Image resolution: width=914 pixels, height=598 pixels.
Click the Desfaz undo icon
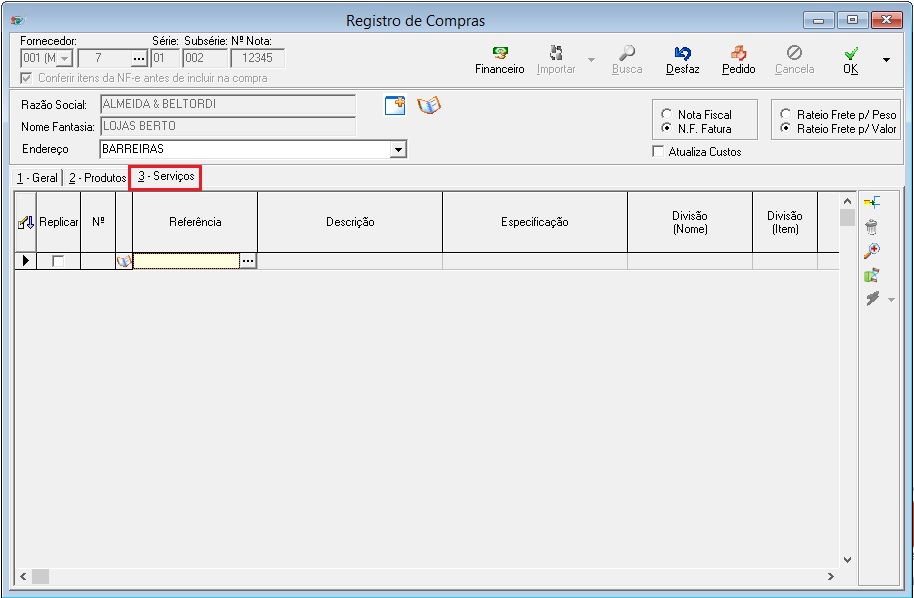tap(682, 59)
